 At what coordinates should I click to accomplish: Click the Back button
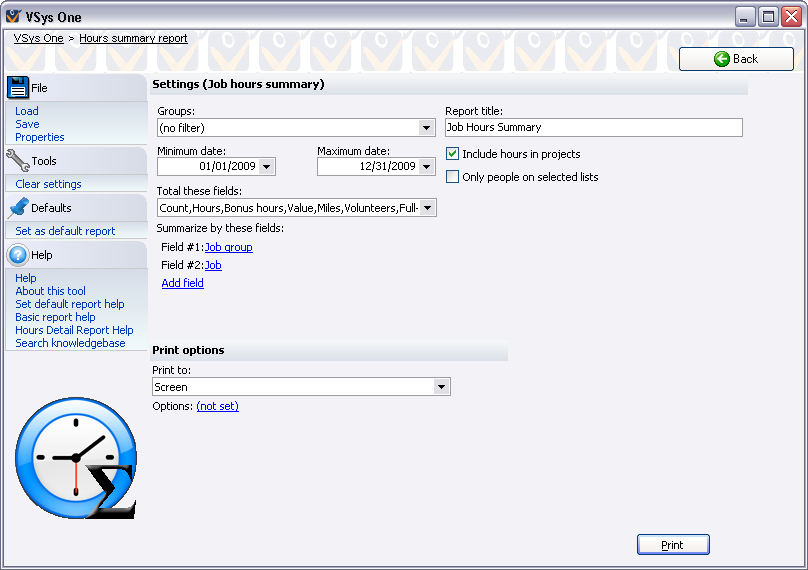[x=736, y=59]
